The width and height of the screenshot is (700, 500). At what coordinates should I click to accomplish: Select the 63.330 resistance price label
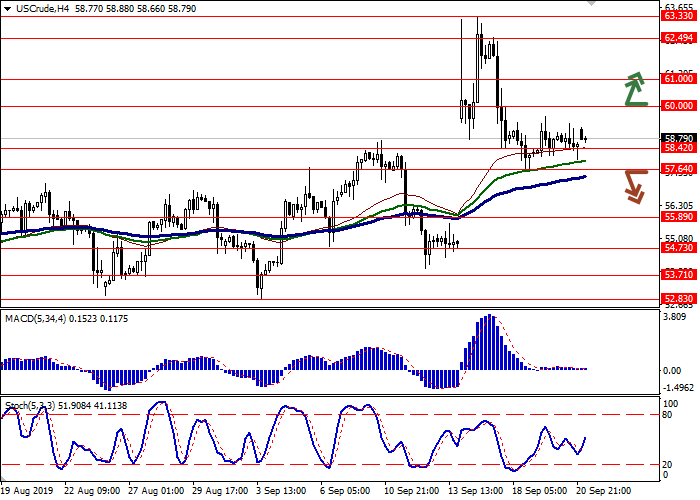pyautogui.click(x=678, y=17)
